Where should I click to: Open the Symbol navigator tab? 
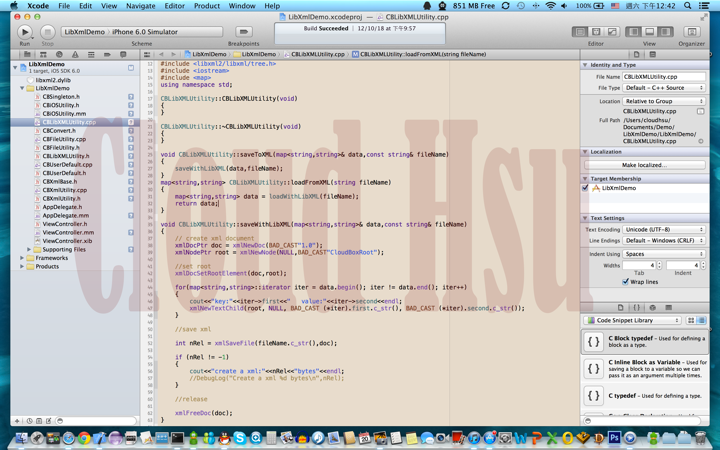pyautogui.click(x=43, y=54)
